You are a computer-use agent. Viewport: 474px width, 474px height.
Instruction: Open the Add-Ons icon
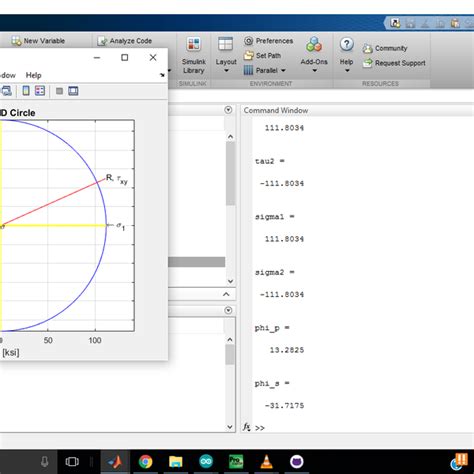point(314,45)
